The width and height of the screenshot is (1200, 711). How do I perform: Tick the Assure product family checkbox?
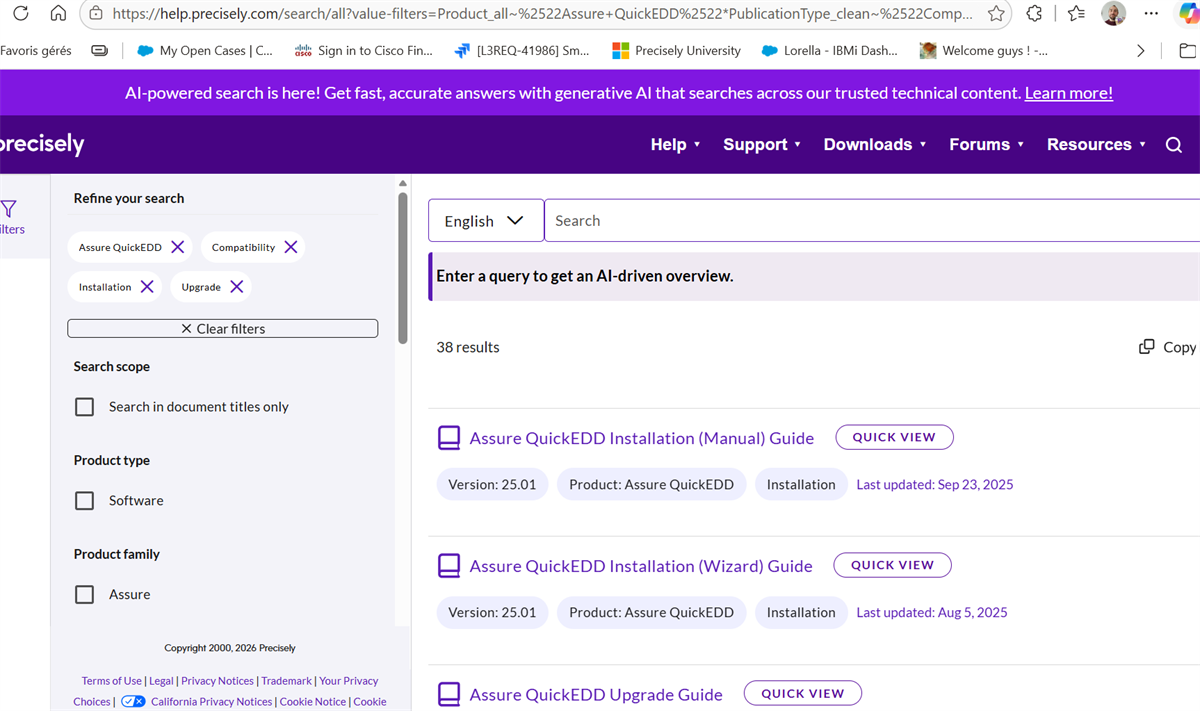[x=85, y=595]
